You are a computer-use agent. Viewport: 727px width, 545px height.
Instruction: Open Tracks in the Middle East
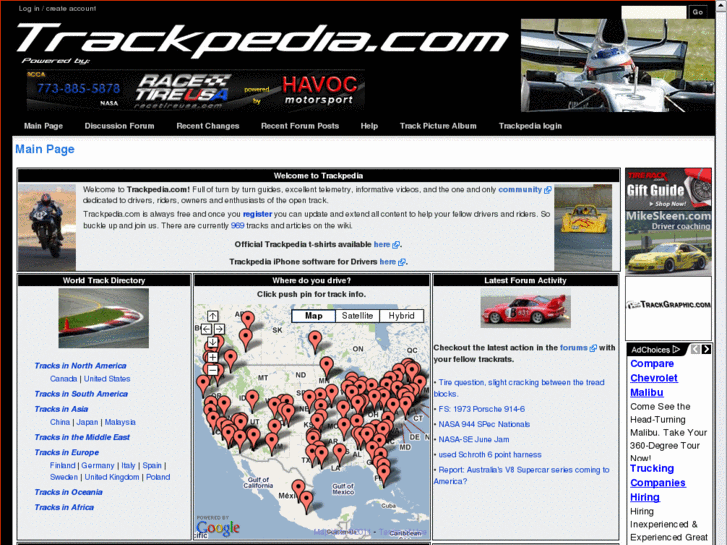click(82, 437)
